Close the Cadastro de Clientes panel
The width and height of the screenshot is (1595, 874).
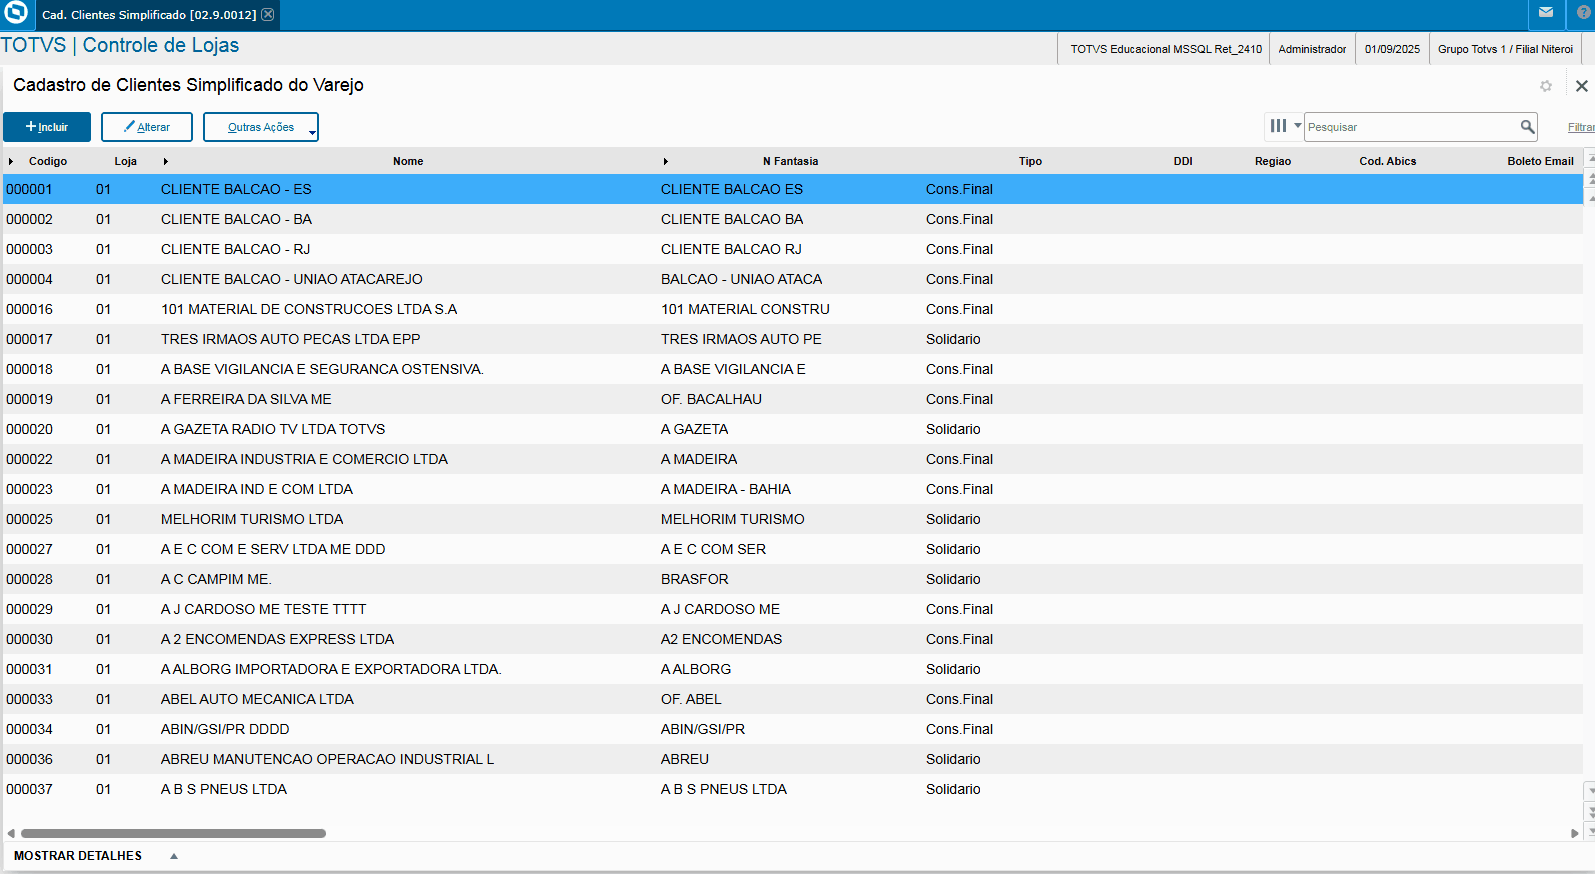pyautogui.click(x=1582, y=86)
